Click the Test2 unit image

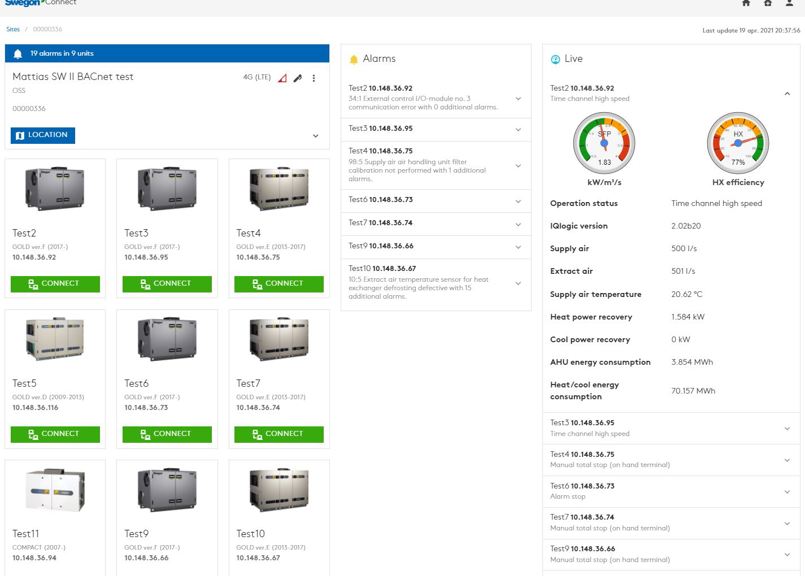point(55,188)
